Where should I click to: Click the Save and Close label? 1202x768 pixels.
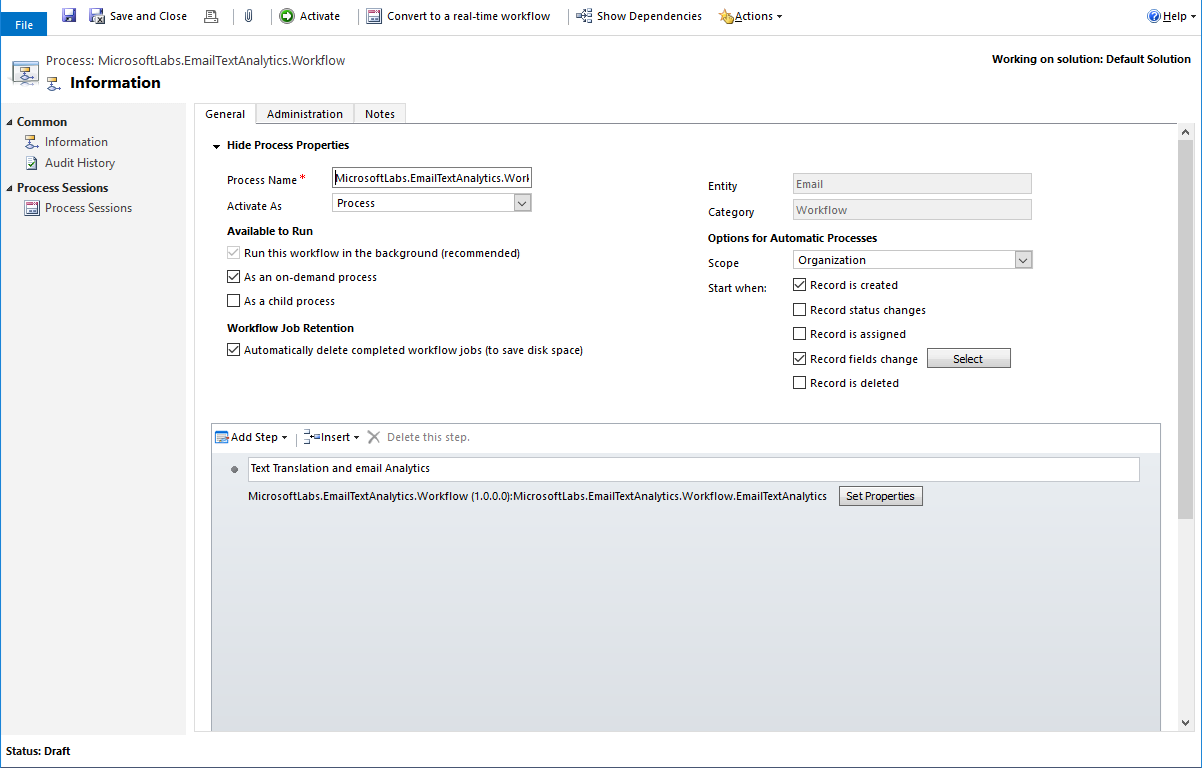click(148, 16)
